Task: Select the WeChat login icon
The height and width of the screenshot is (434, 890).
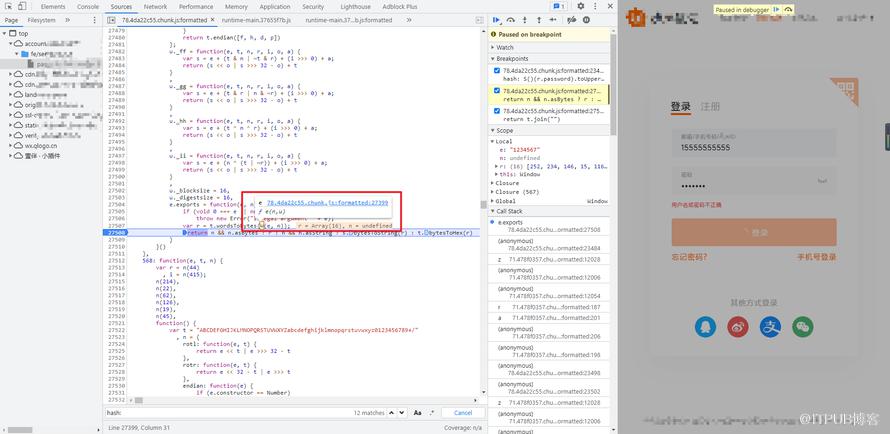Action: coord(803,327)
